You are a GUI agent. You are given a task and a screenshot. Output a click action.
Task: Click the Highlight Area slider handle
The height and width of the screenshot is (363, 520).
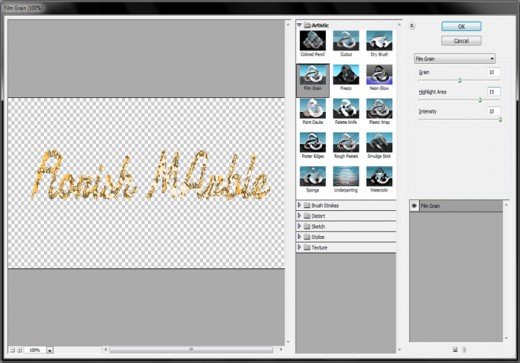coord(480,100)
